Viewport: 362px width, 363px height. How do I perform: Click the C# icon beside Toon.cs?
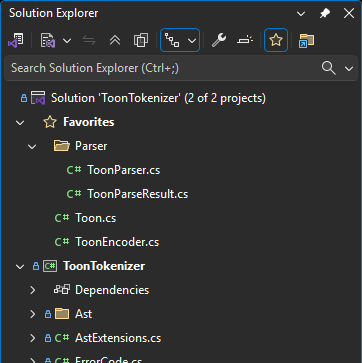point(62,218)
